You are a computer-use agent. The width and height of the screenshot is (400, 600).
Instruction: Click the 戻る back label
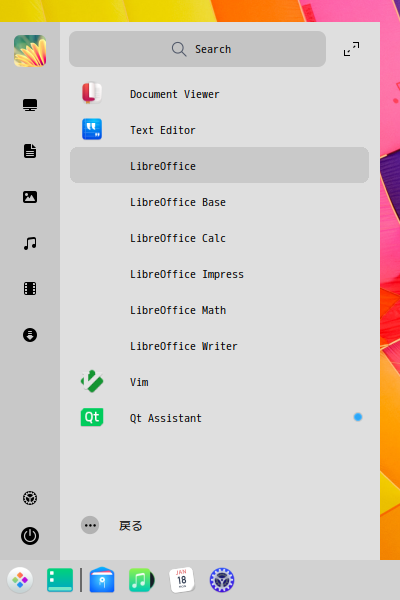tap(131, 526)
